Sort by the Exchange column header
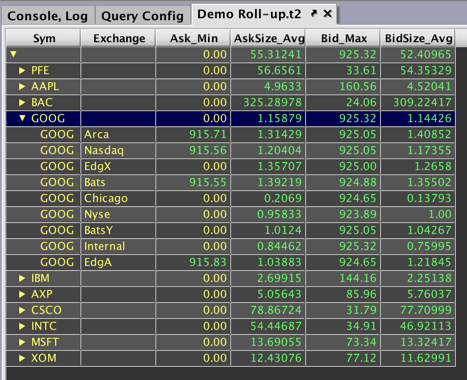 (118, 38)
